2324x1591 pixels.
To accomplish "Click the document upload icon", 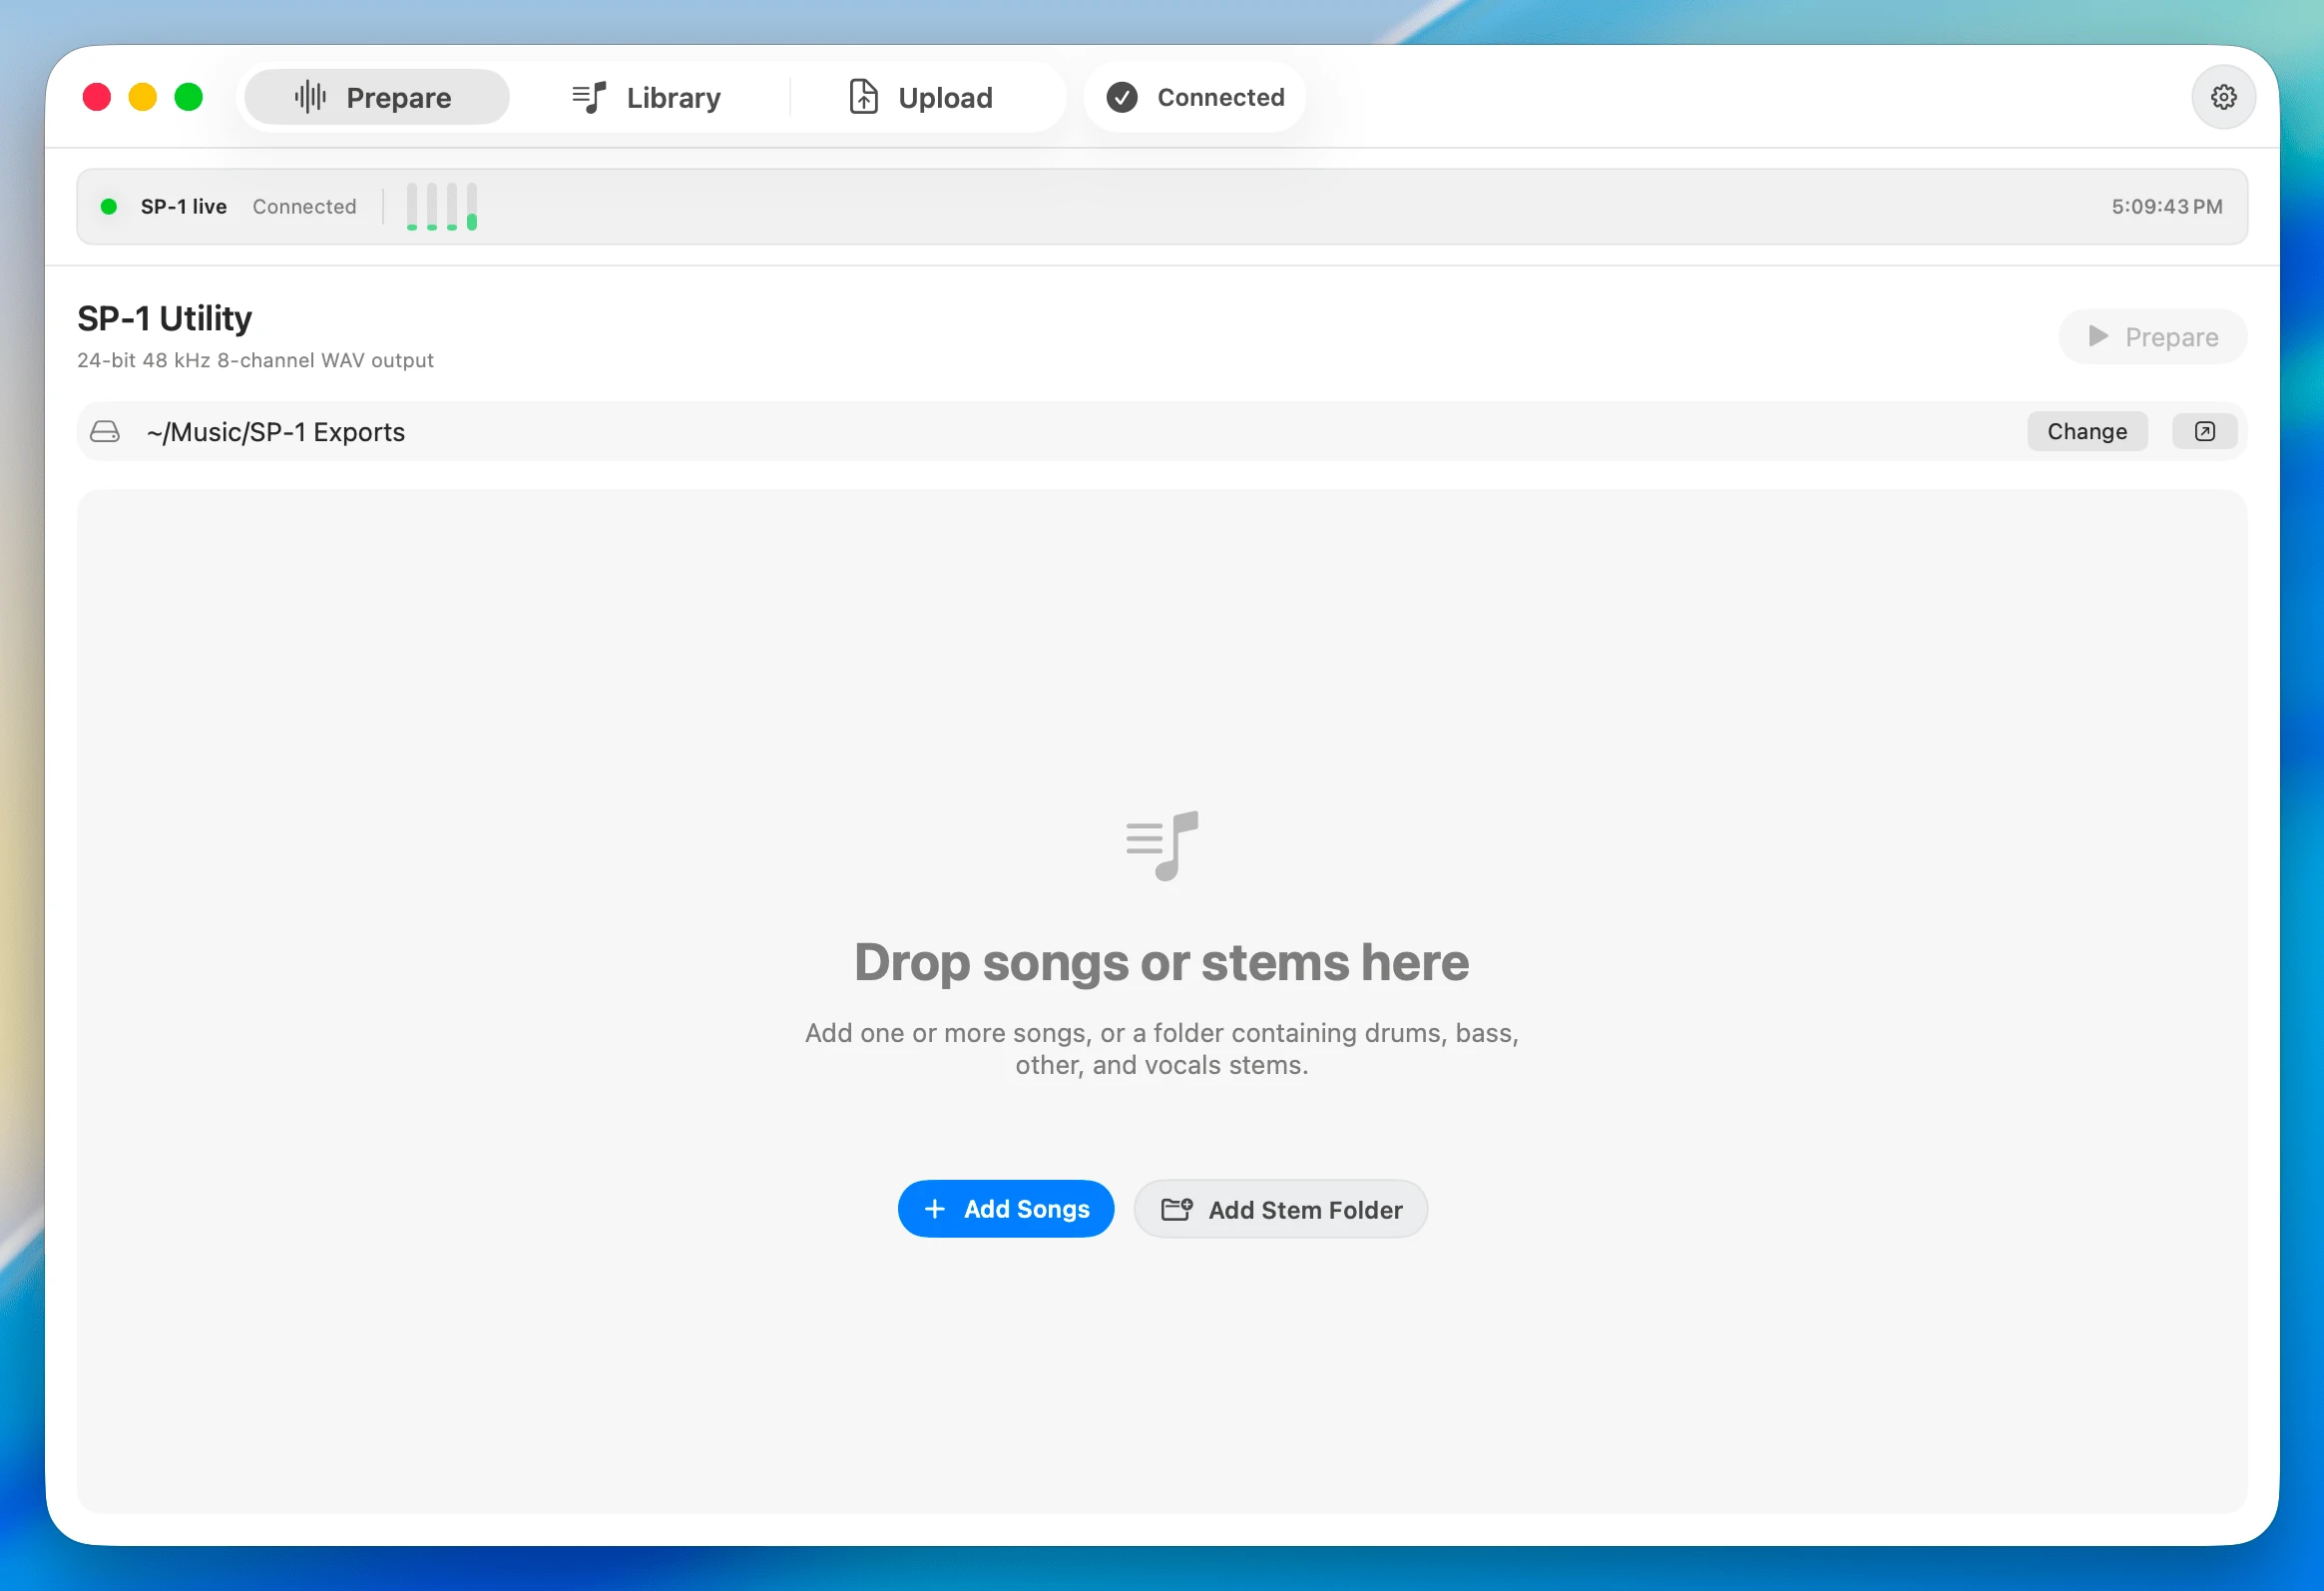I will point(863,97).
